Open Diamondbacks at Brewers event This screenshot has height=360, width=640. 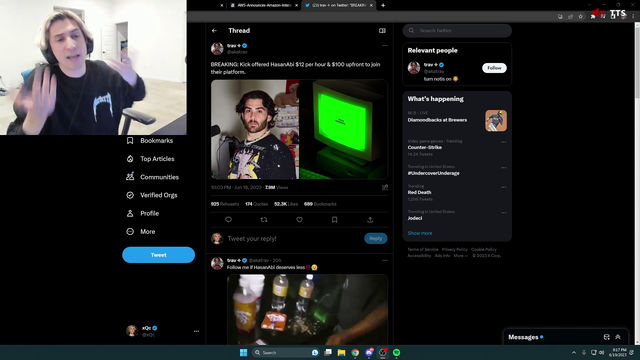tap(437, 120)
